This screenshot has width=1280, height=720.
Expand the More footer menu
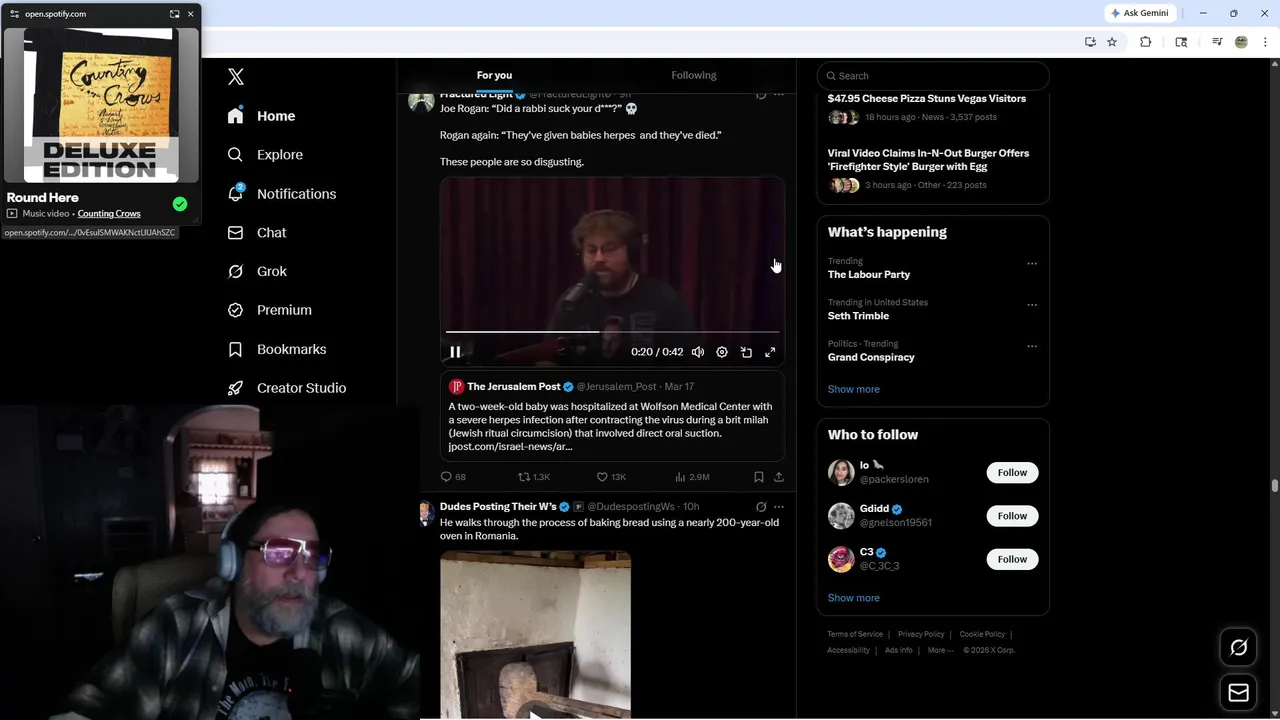[x=939, y=650]
